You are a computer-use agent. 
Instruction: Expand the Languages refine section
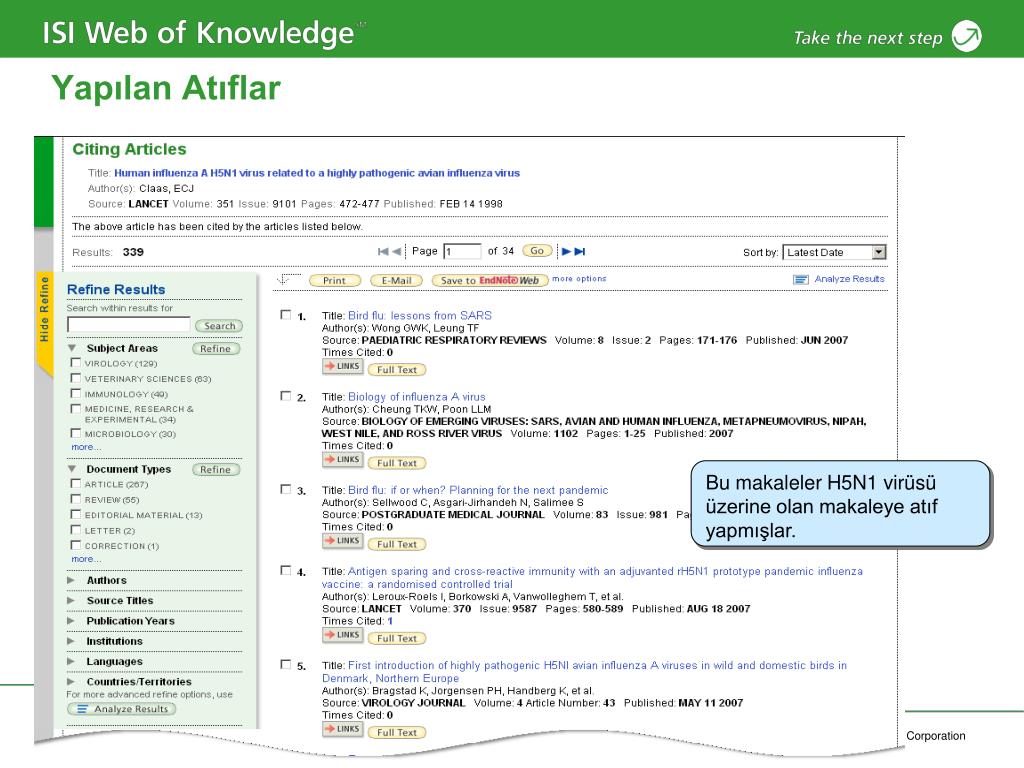click(x=71, y=661)
